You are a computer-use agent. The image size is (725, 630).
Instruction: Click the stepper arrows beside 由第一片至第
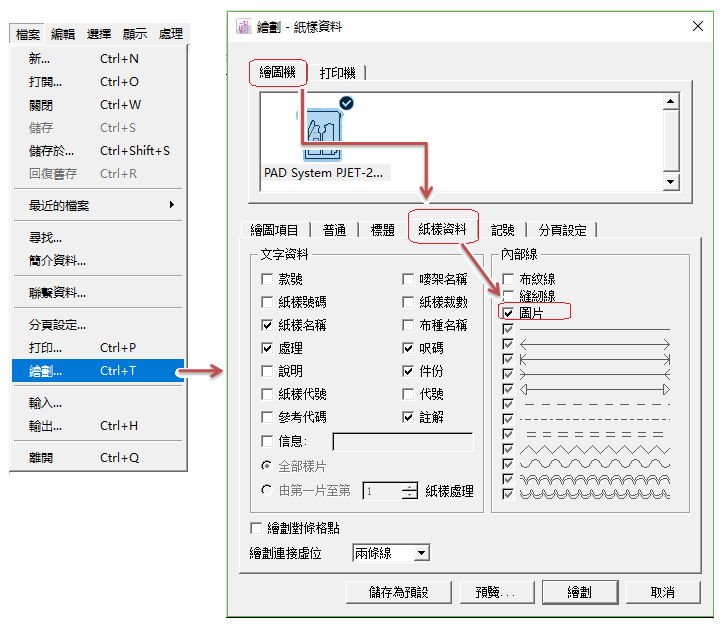click(x=409, y=491)
